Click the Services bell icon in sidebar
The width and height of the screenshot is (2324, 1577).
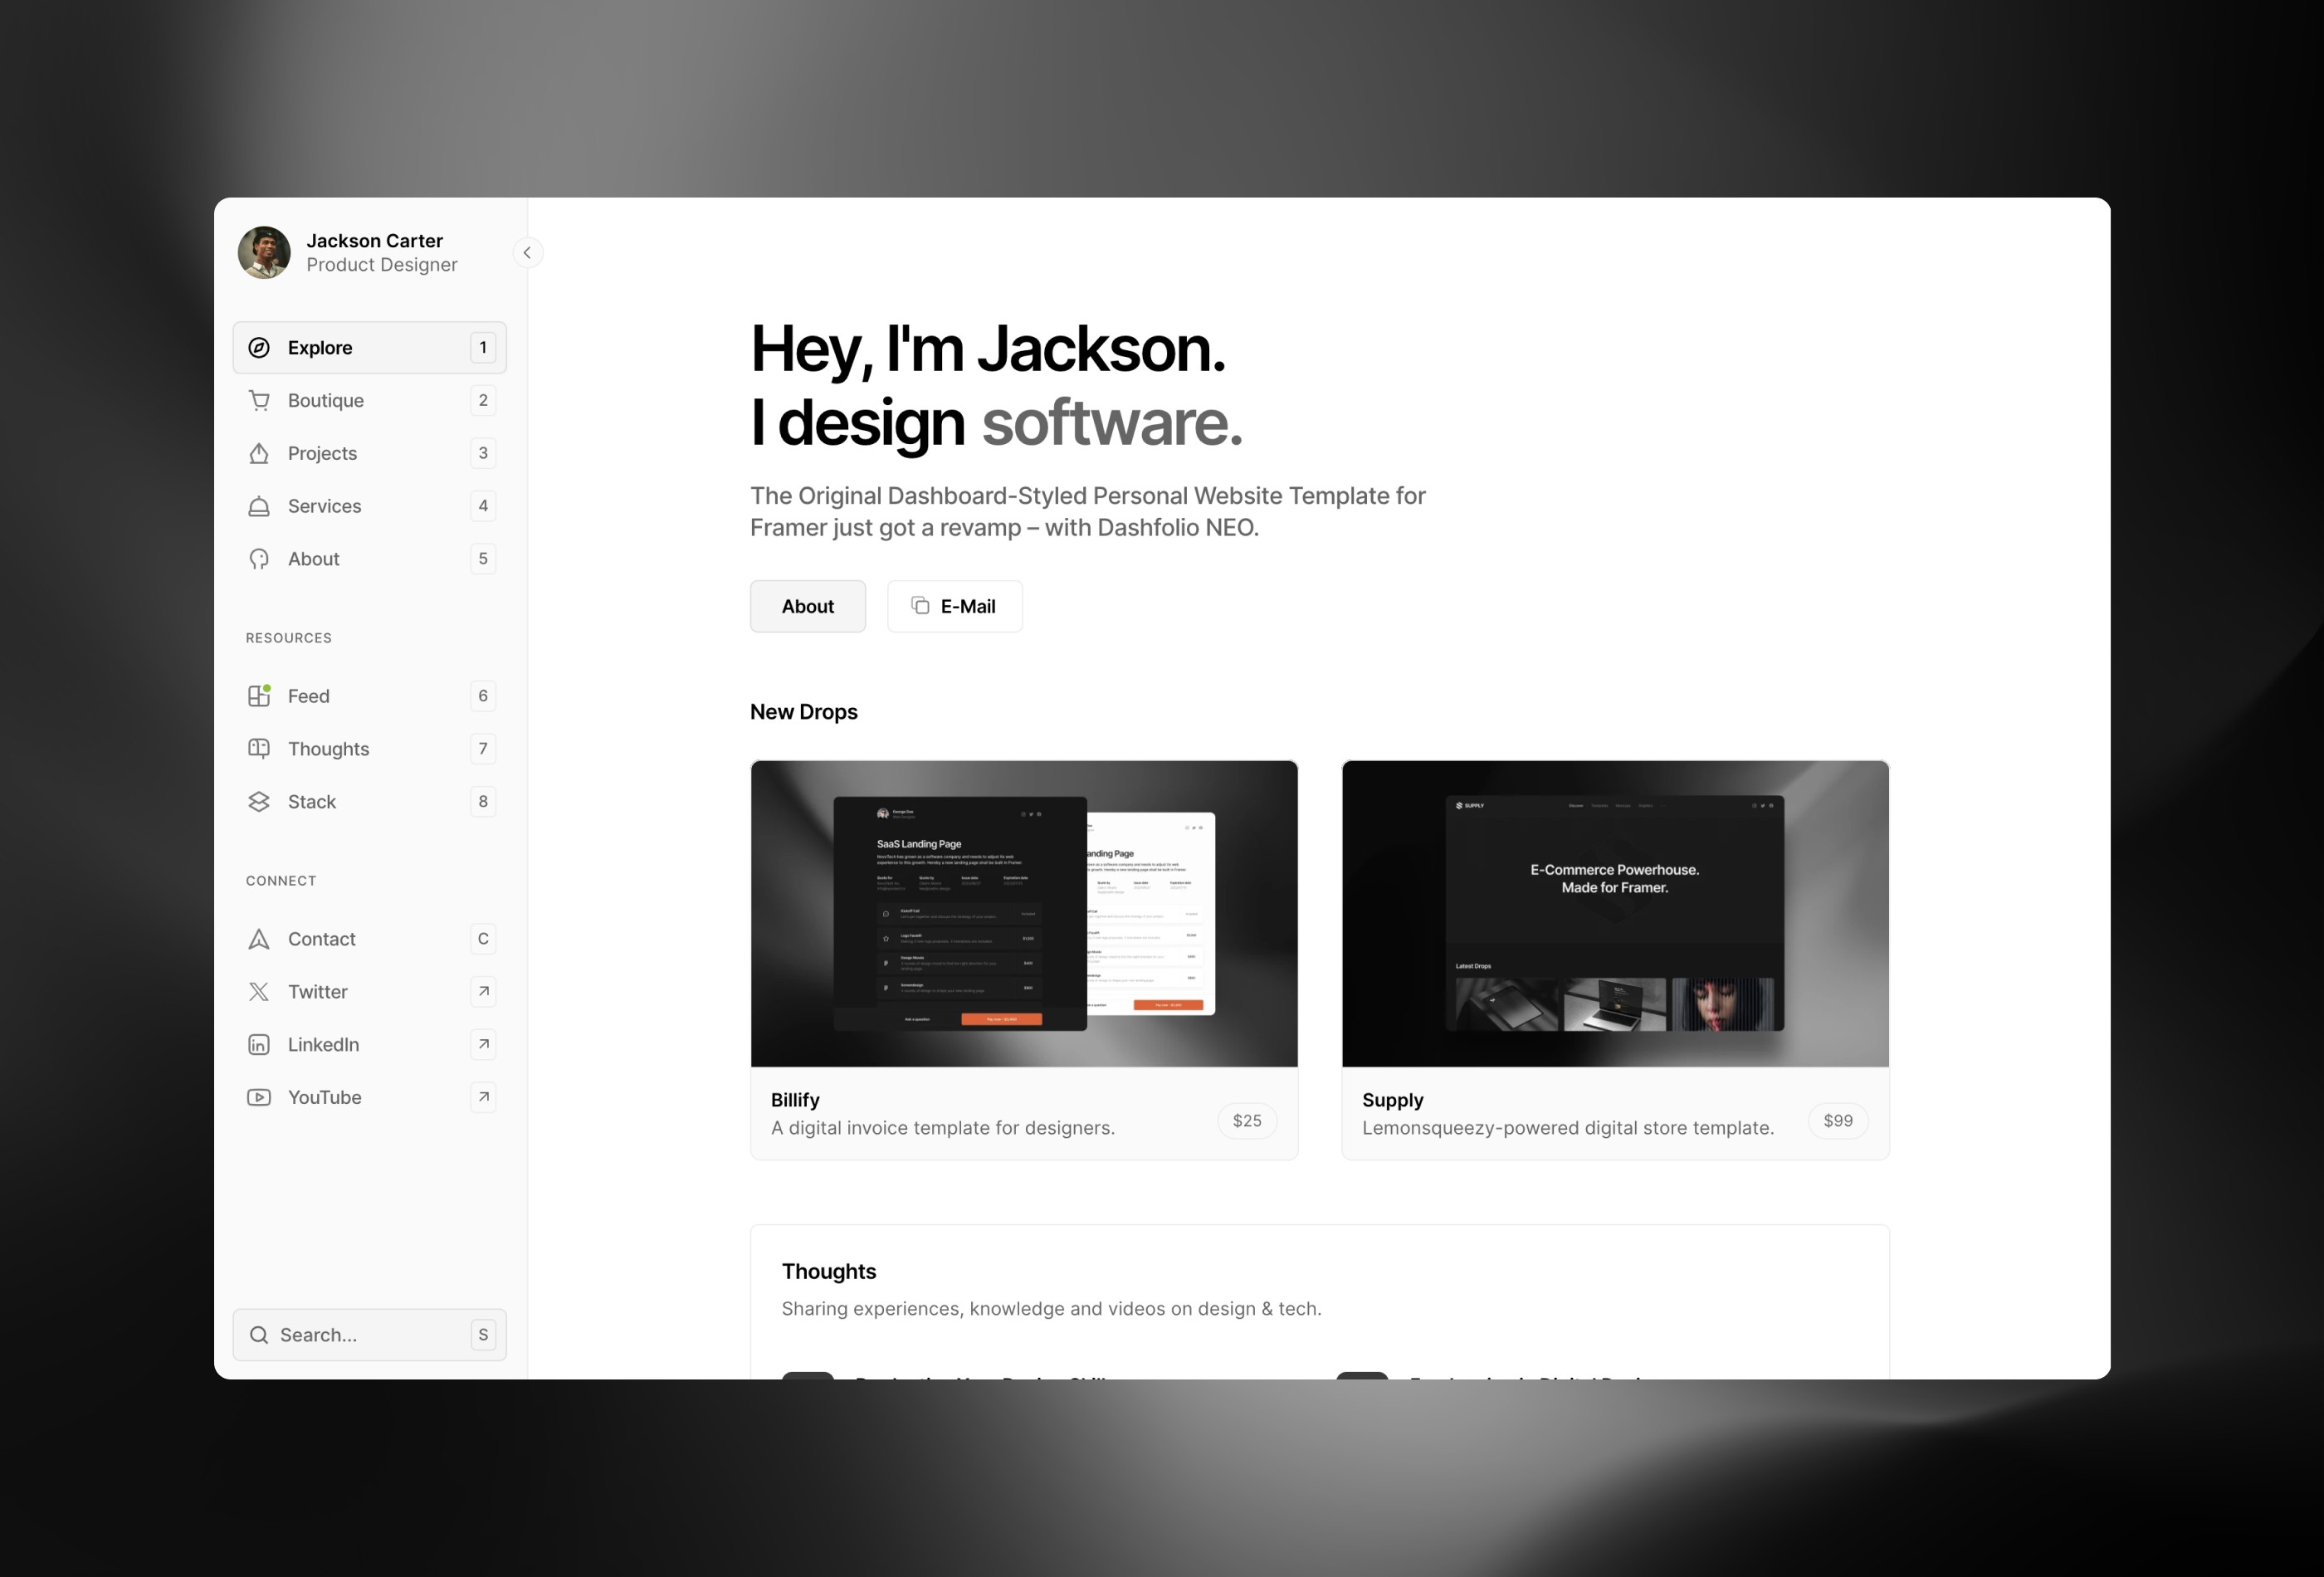pos(259,506)
